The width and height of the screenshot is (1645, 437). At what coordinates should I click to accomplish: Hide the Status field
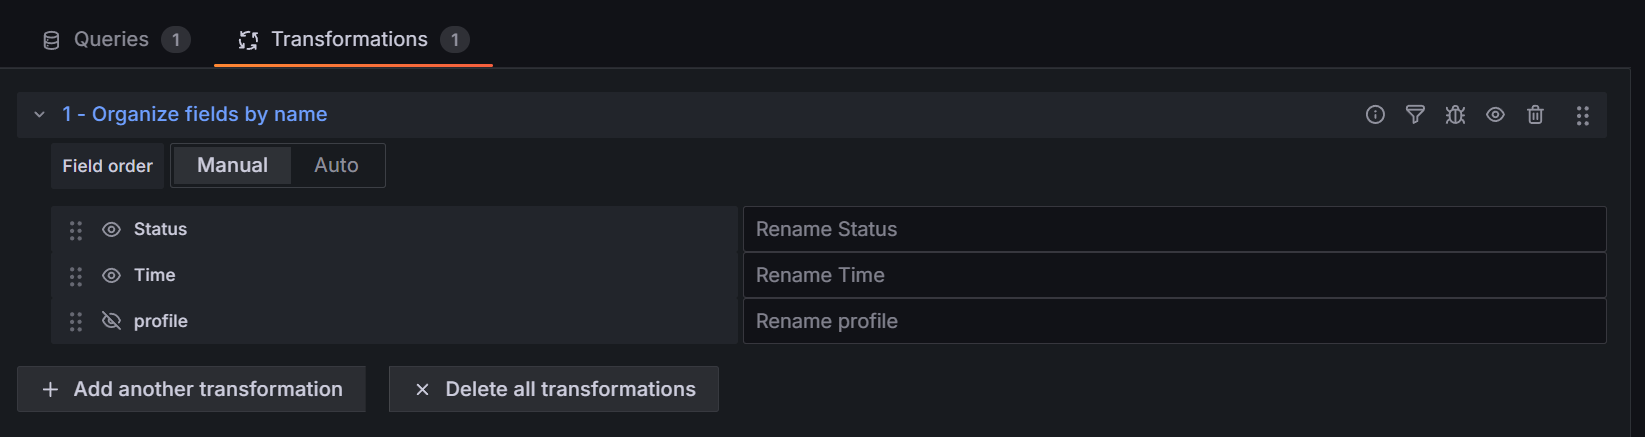[x=111, y=230]
